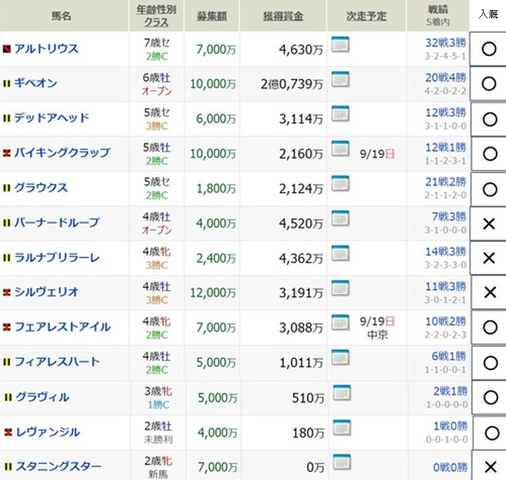Viewport: 506px width, 480px height.
Task: Click calendar icon in グラウクス row
Action: pyautogui.click(x=340, y=184)
